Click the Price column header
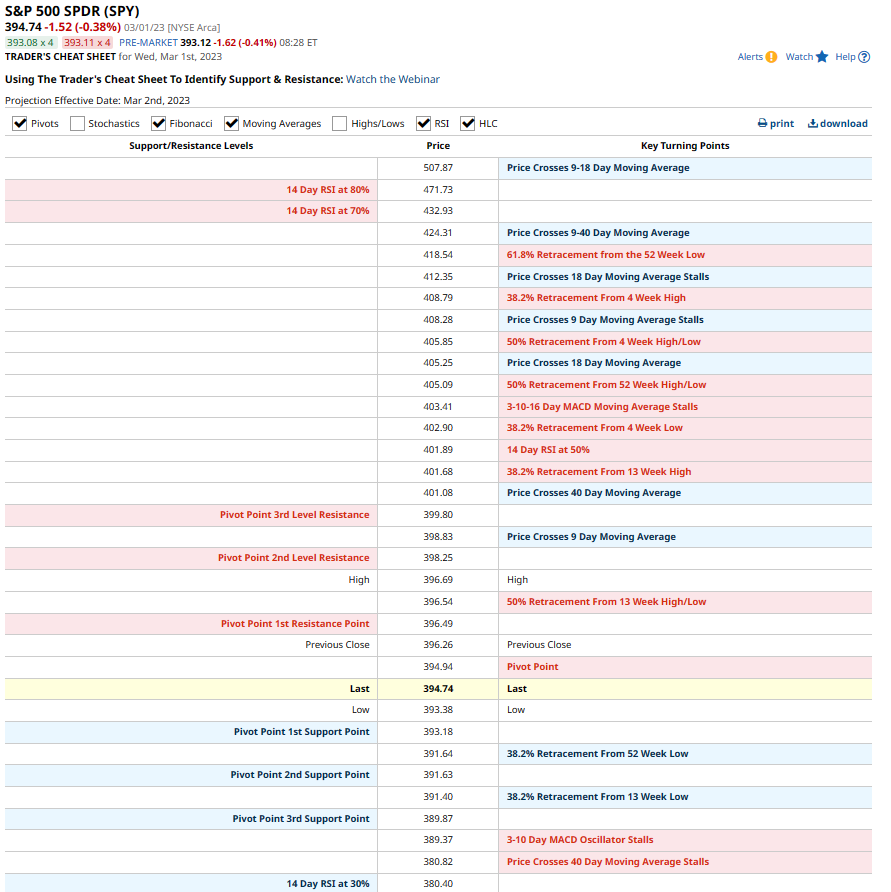This screenshot has height=892, width=891. pyautogui.click(x=438, y=146)
